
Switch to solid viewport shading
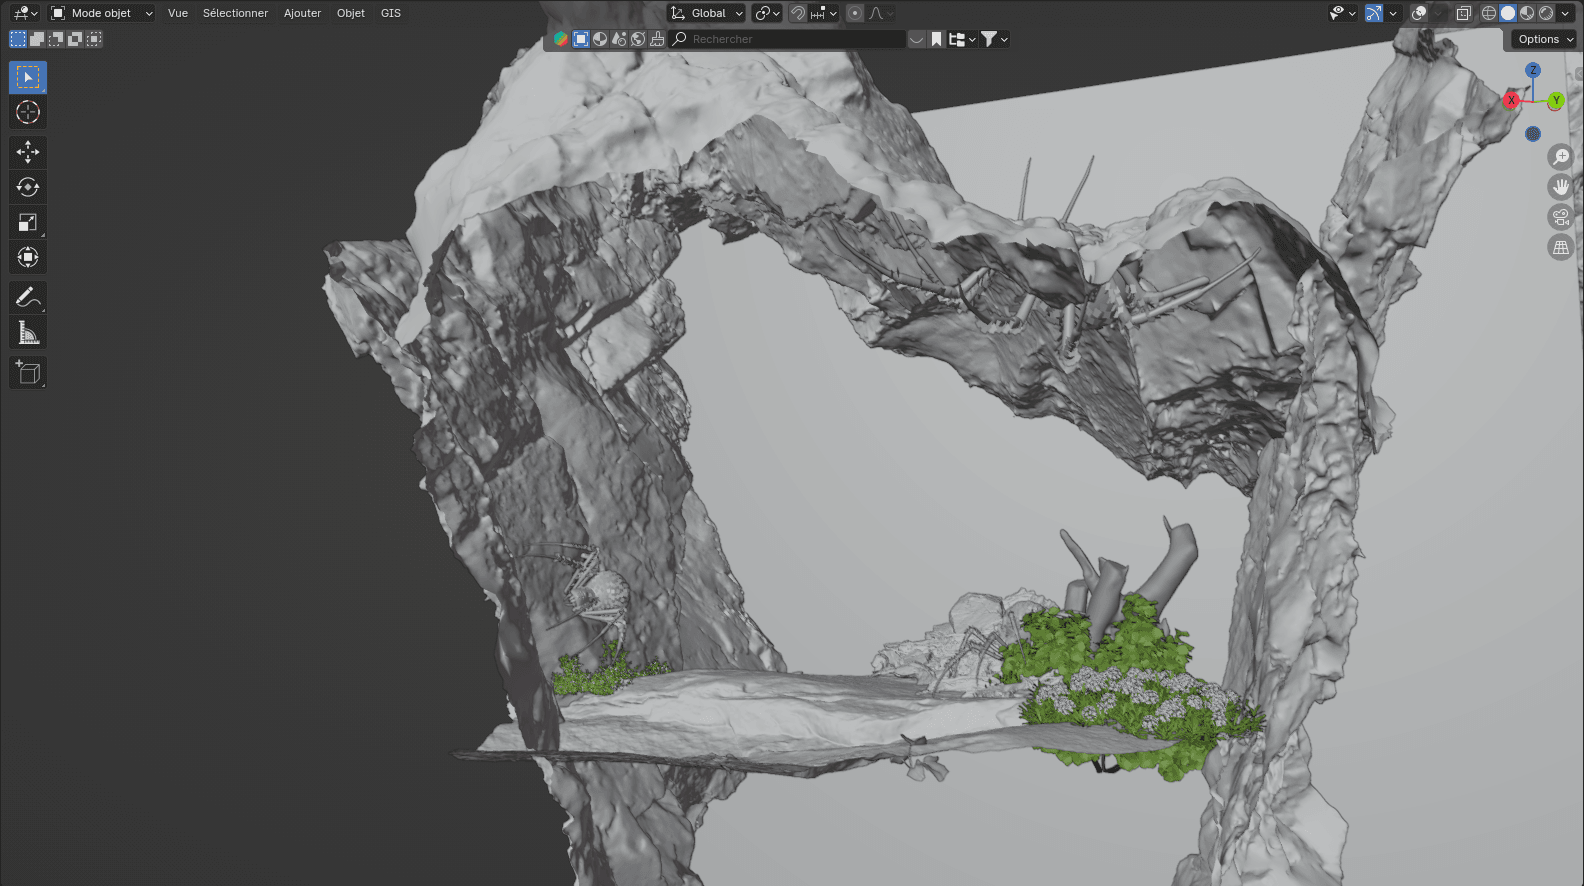tap(1508, 13)
